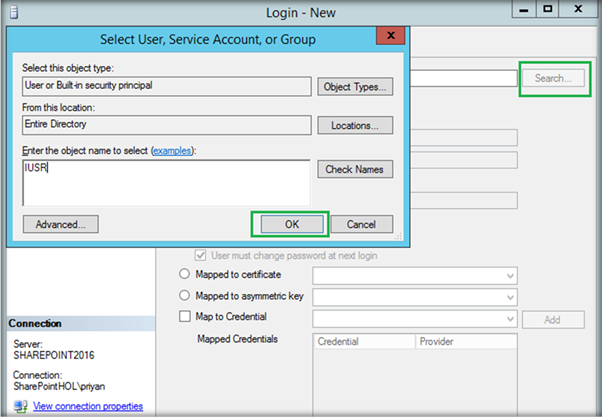Click the Entire Directory location field
The image size is (602, 417).
pyautogui.click(x=167, y=125)
